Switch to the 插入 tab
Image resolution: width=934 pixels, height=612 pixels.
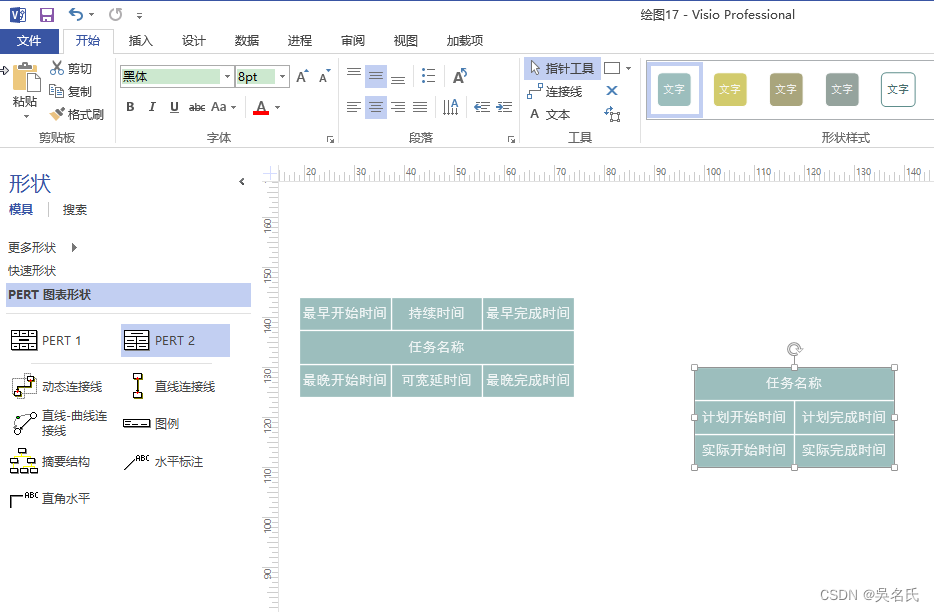(141, 41)
